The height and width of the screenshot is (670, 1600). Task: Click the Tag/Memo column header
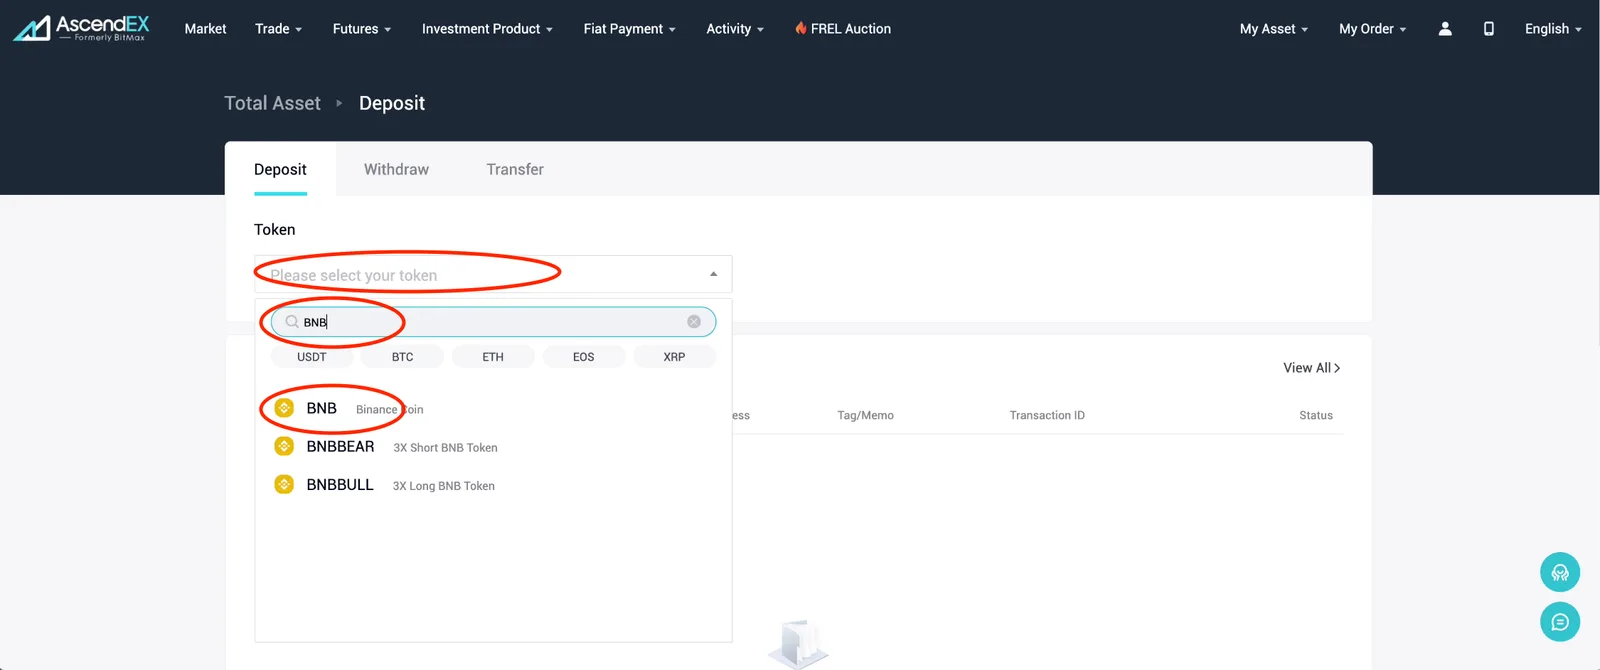[x=865, y=415]
